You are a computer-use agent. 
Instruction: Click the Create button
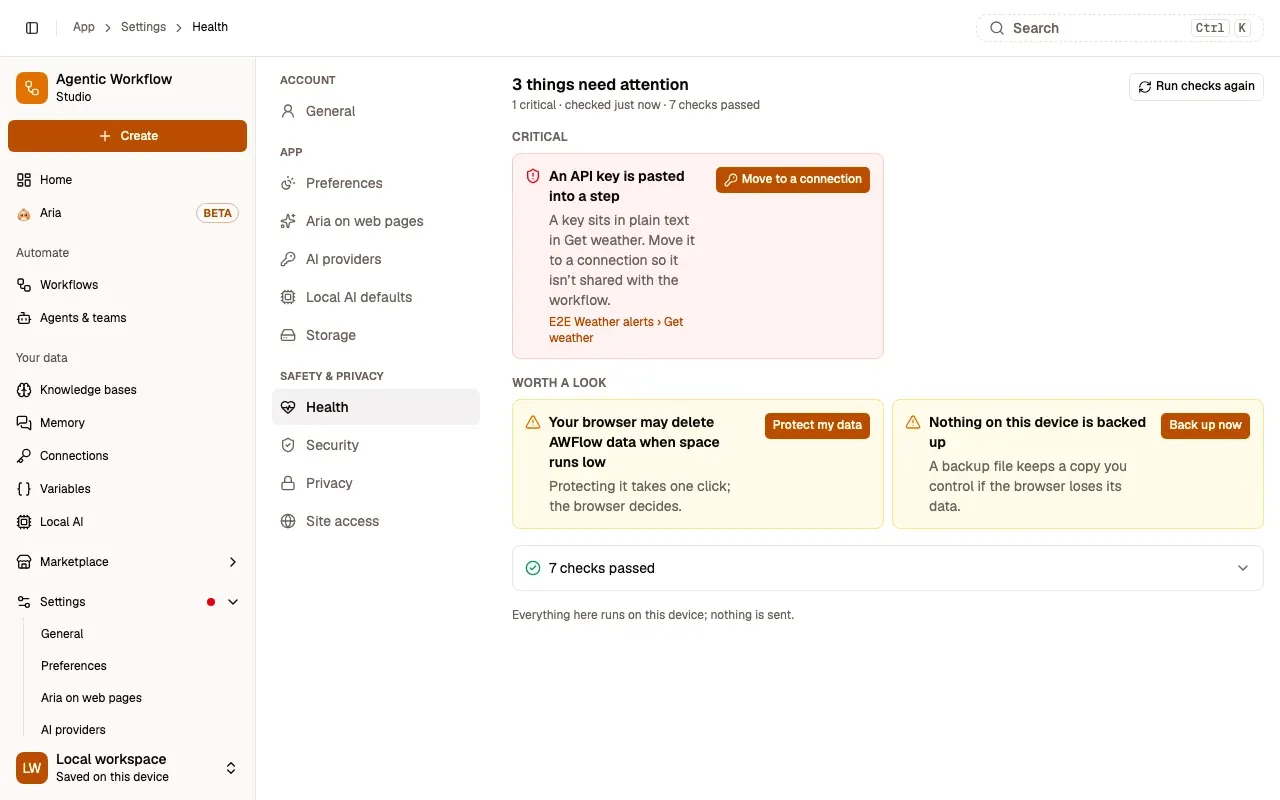click(x=128, y=136)
